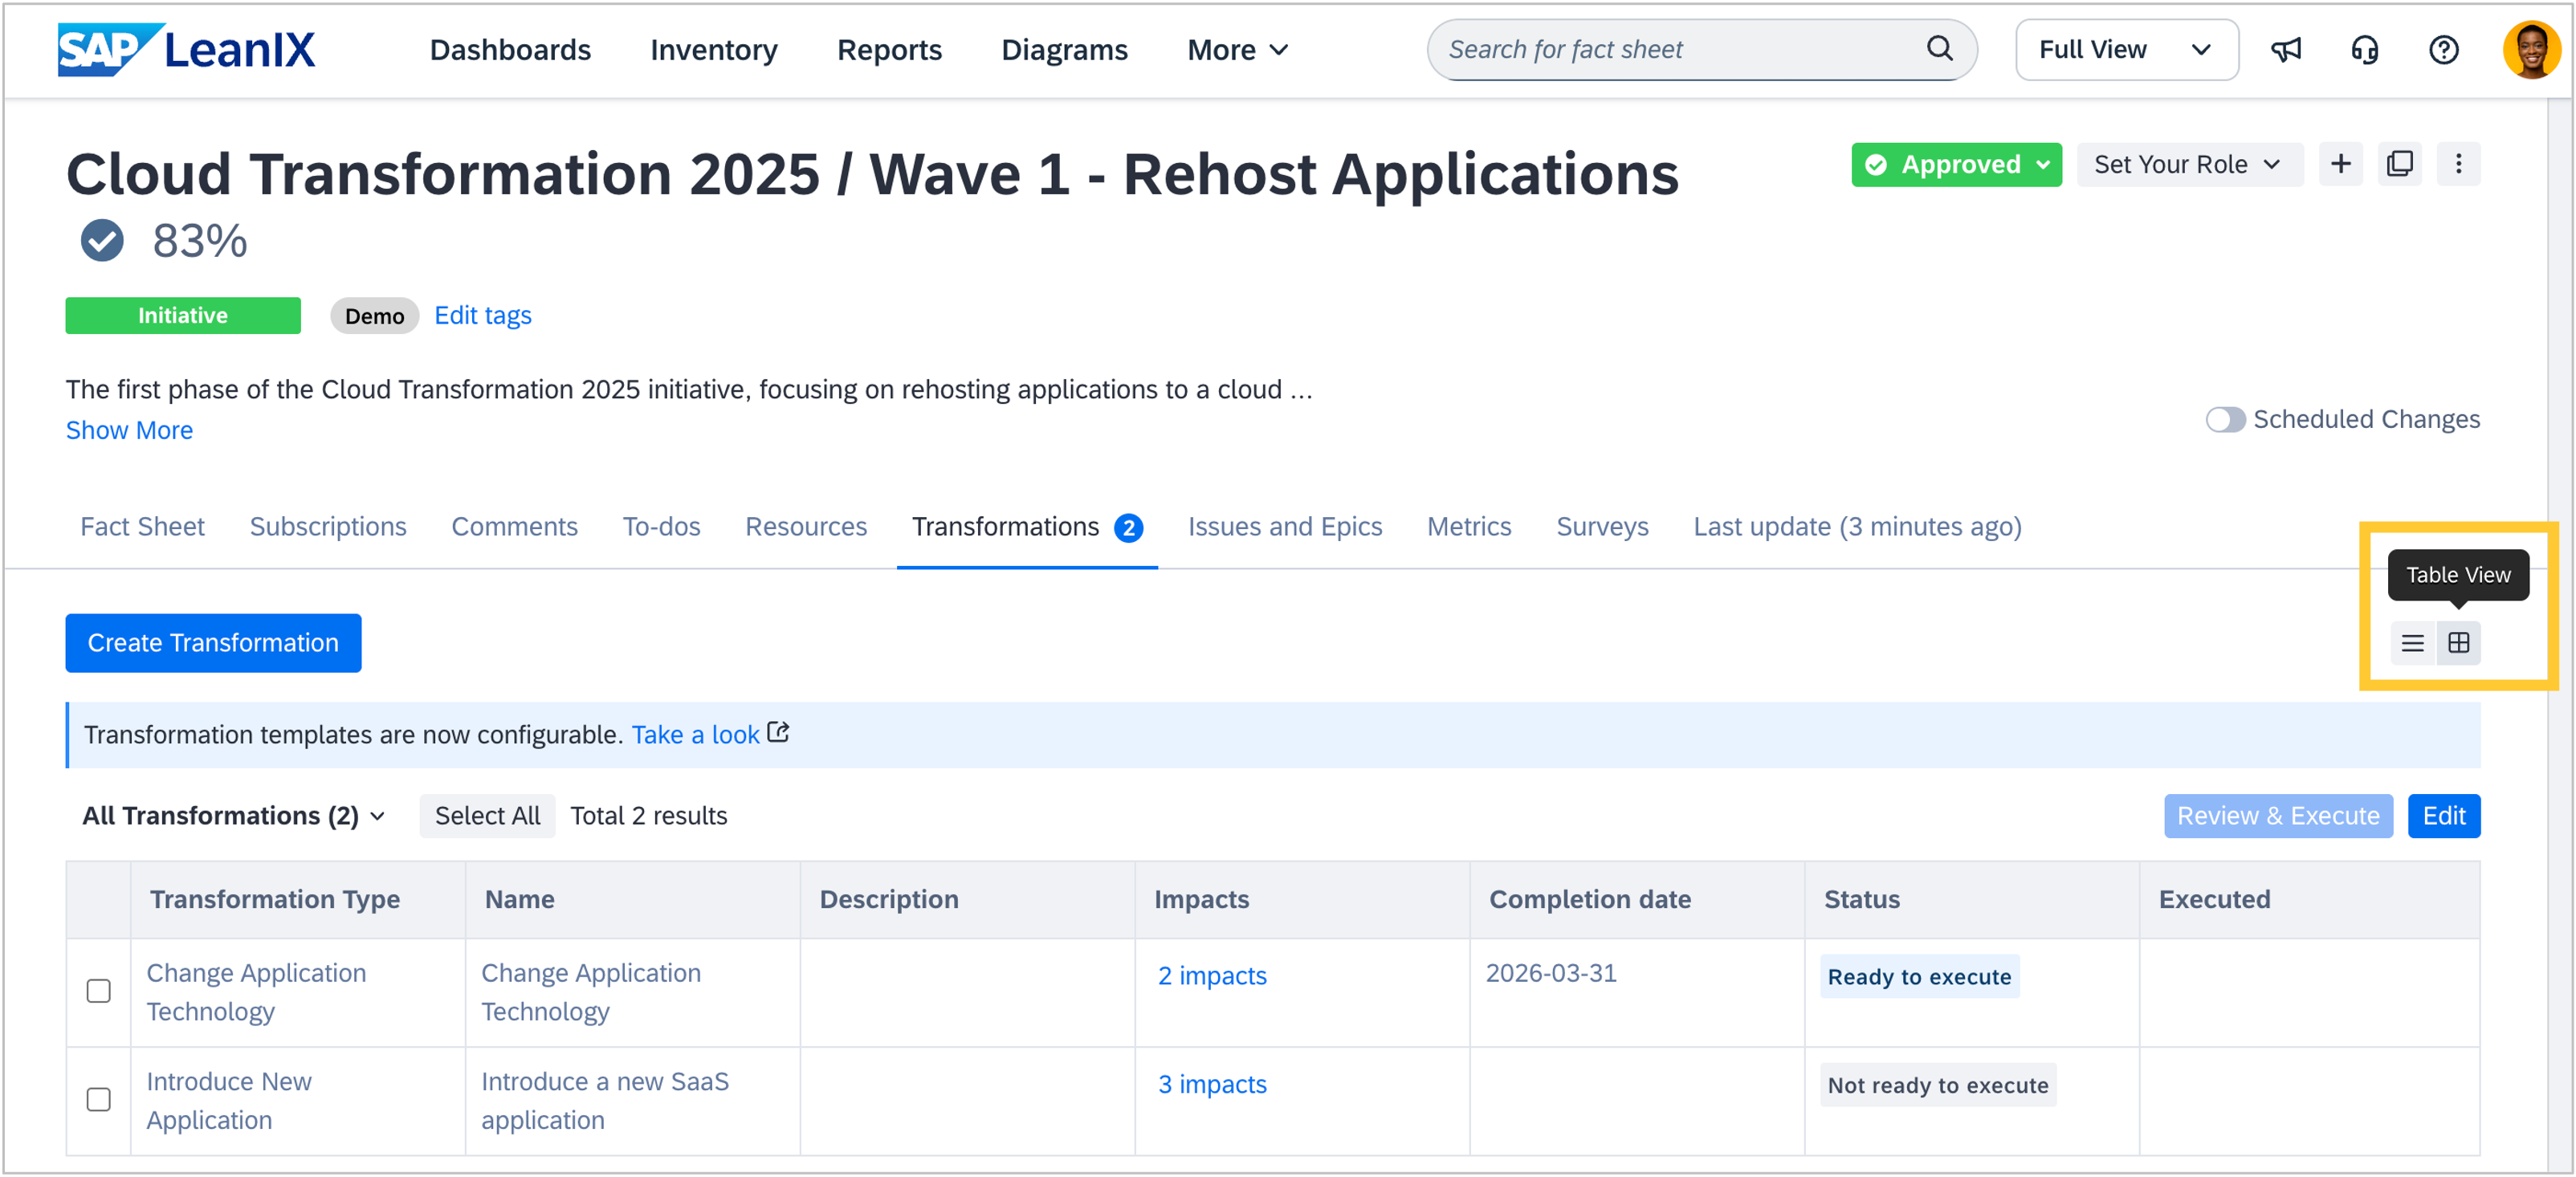Click the search magnifier icon
This screenshot has height=1177, width=2576.
click(1939, 48)
